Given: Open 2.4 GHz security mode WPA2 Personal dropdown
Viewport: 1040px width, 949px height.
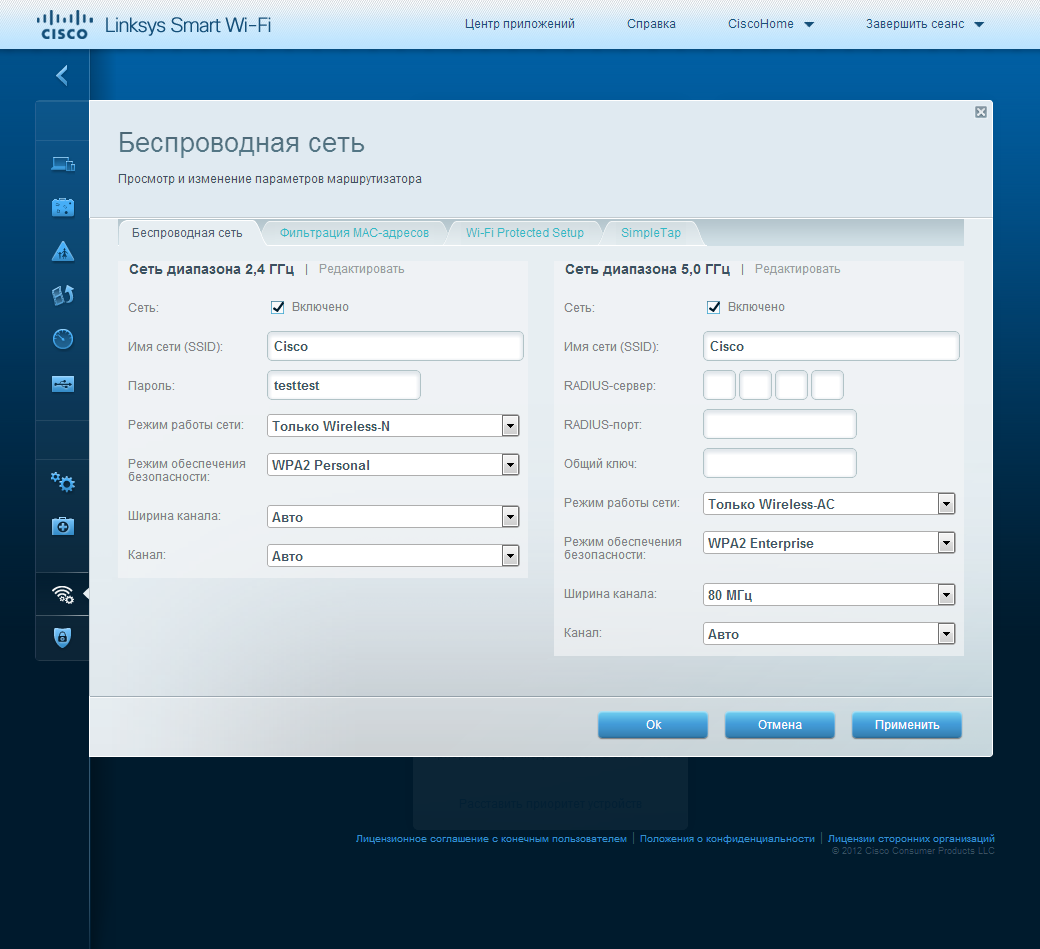Looking at the screenshot, I should point(393,465).
